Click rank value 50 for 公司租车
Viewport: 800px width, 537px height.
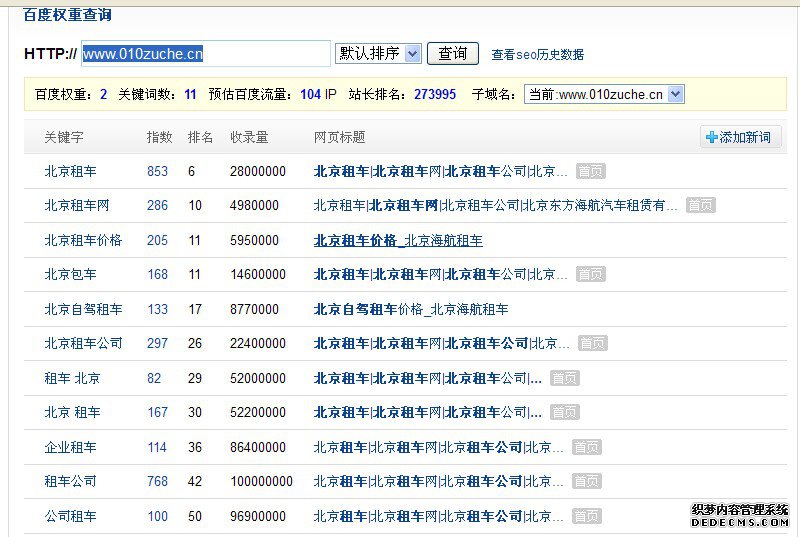[195, 516]
